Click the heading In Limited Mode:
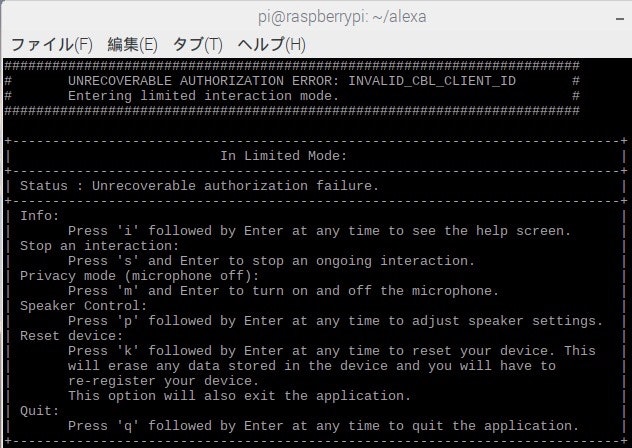The image size is (632, 448). [x=284, y=156]
